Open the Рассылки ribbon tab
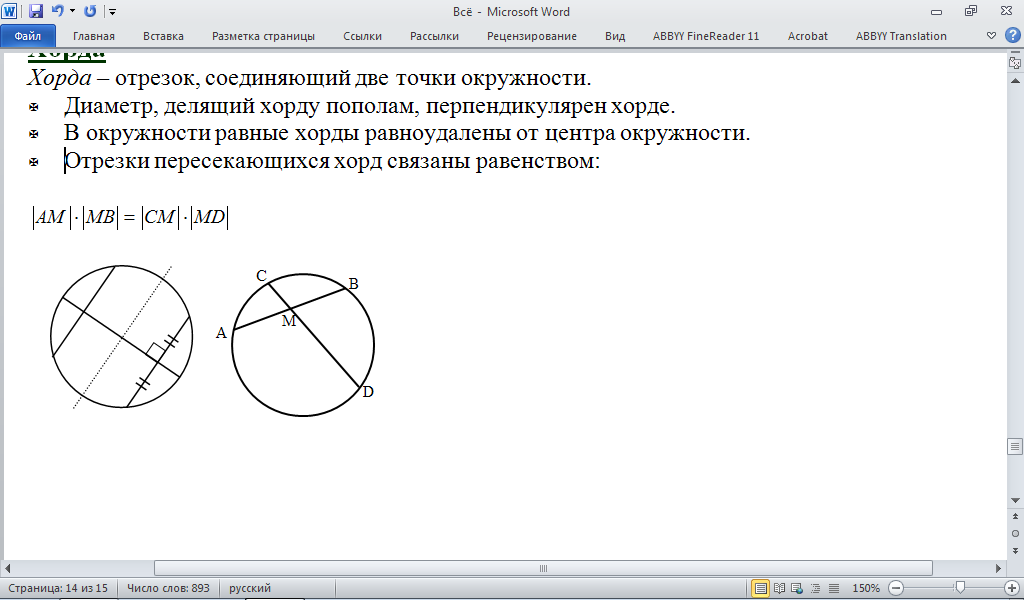 click(434, 36)
